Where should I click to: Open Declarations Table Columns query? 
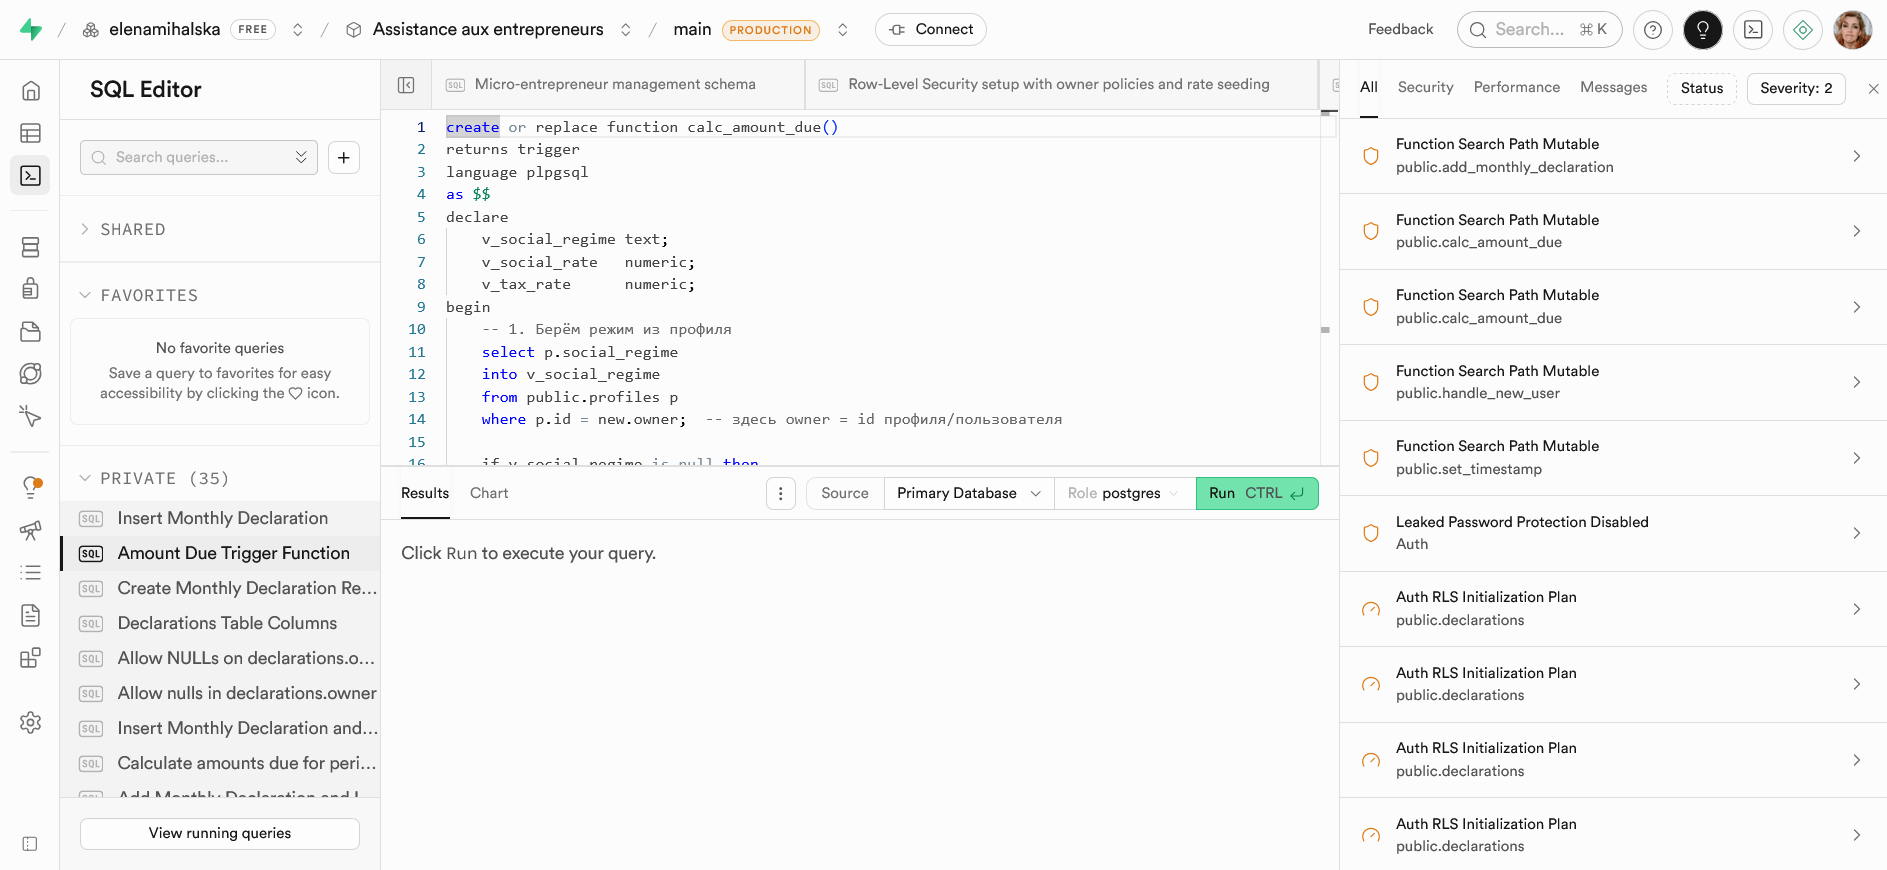point(220,623)
